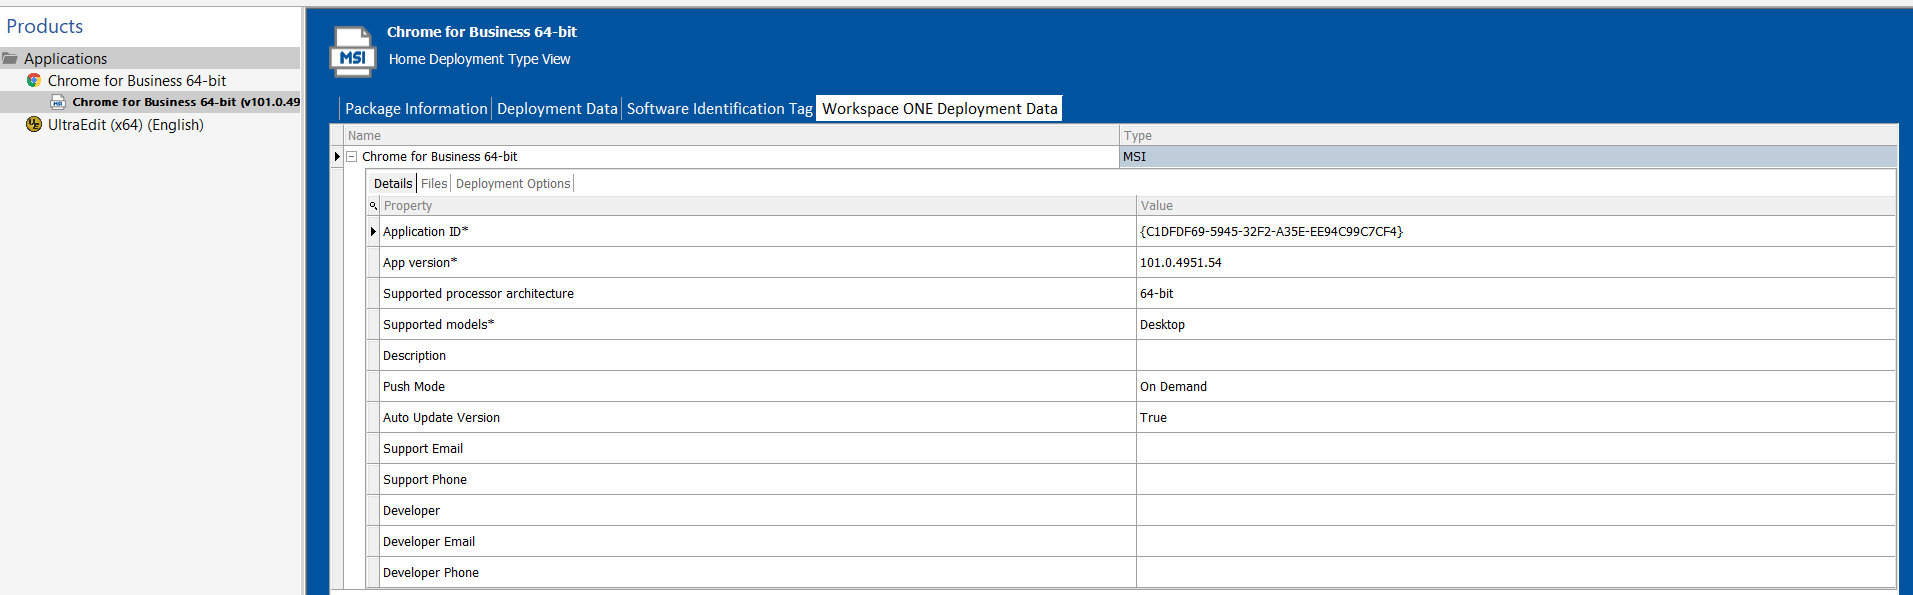Select the Push Mode value On Demand
Viewport: 1913px width, 595px height.
(x=1173, y=387)
